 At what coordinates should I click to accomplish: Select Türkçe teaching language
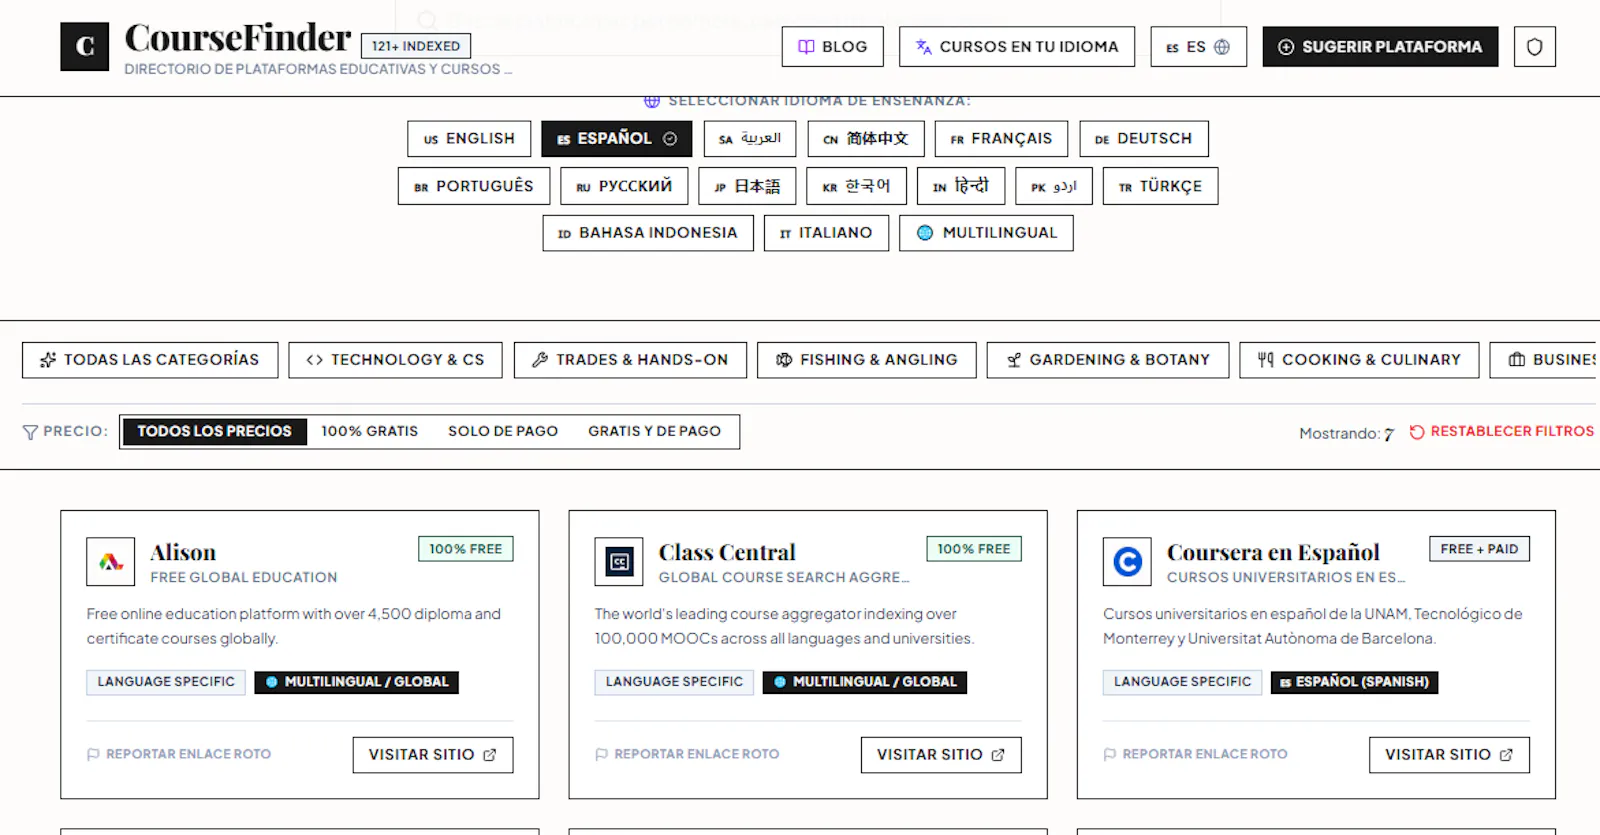[x=1160, y=186]
